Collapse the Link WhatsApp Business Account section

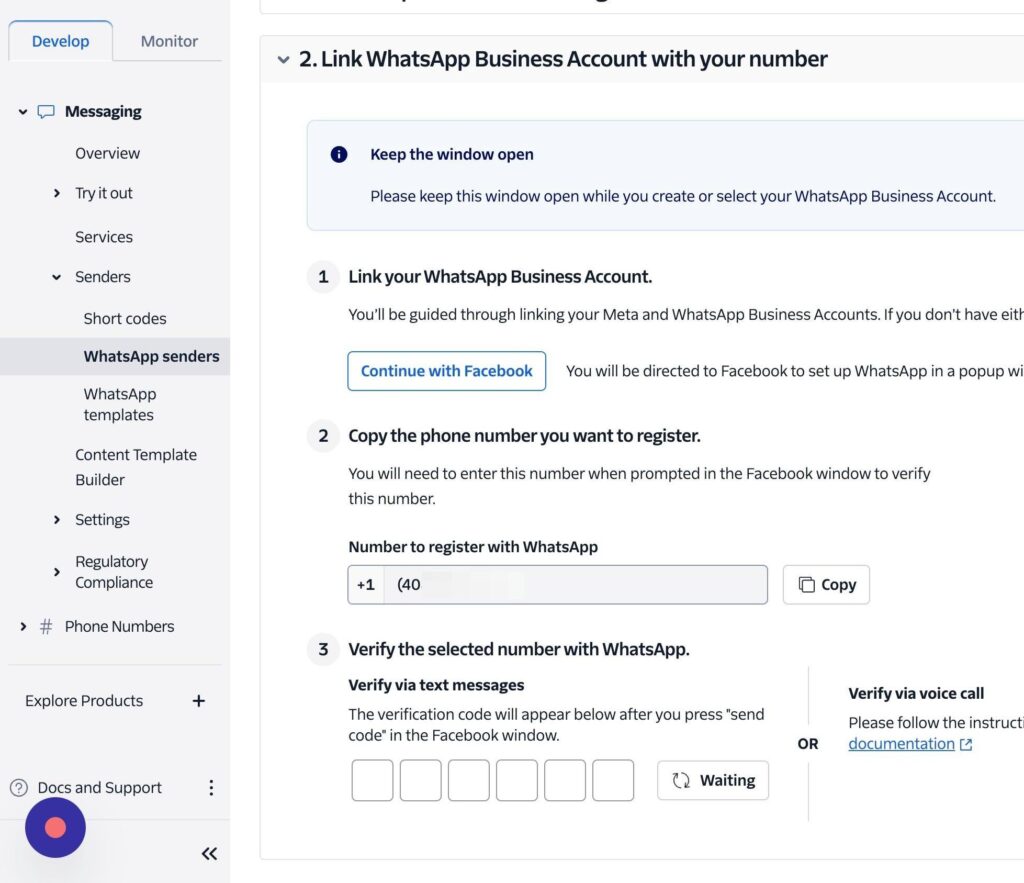pyautogui.click(x=284, y=60)
